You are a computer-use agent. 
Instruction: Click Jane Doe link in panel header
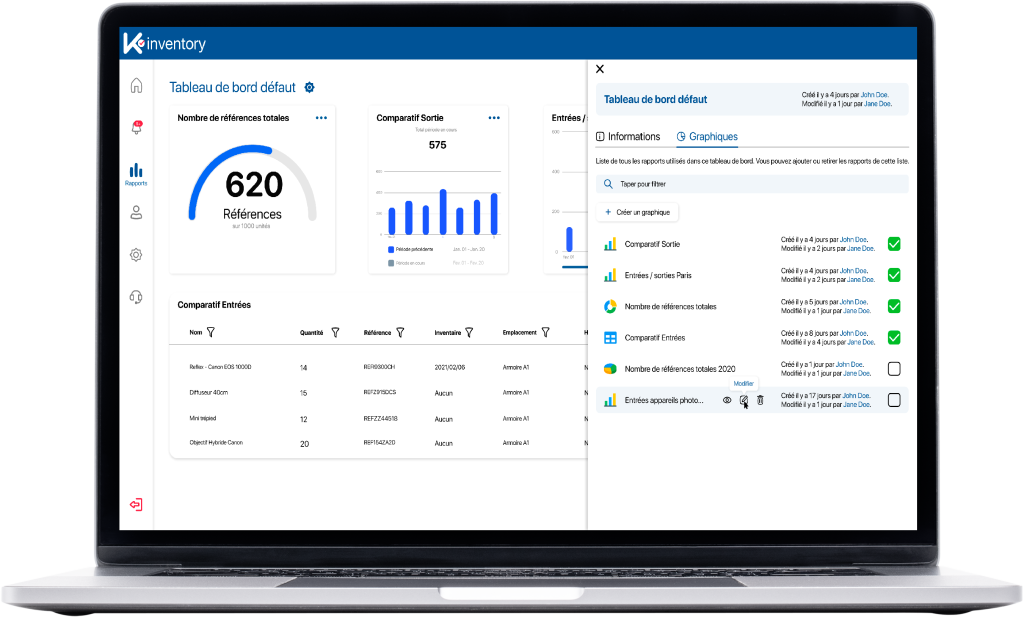pos(878,104)
